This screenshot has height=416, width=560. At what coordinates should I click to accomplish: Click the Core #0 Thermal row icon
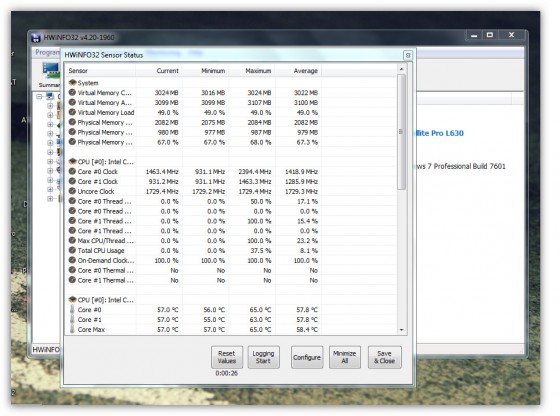[x=72, y=270]
